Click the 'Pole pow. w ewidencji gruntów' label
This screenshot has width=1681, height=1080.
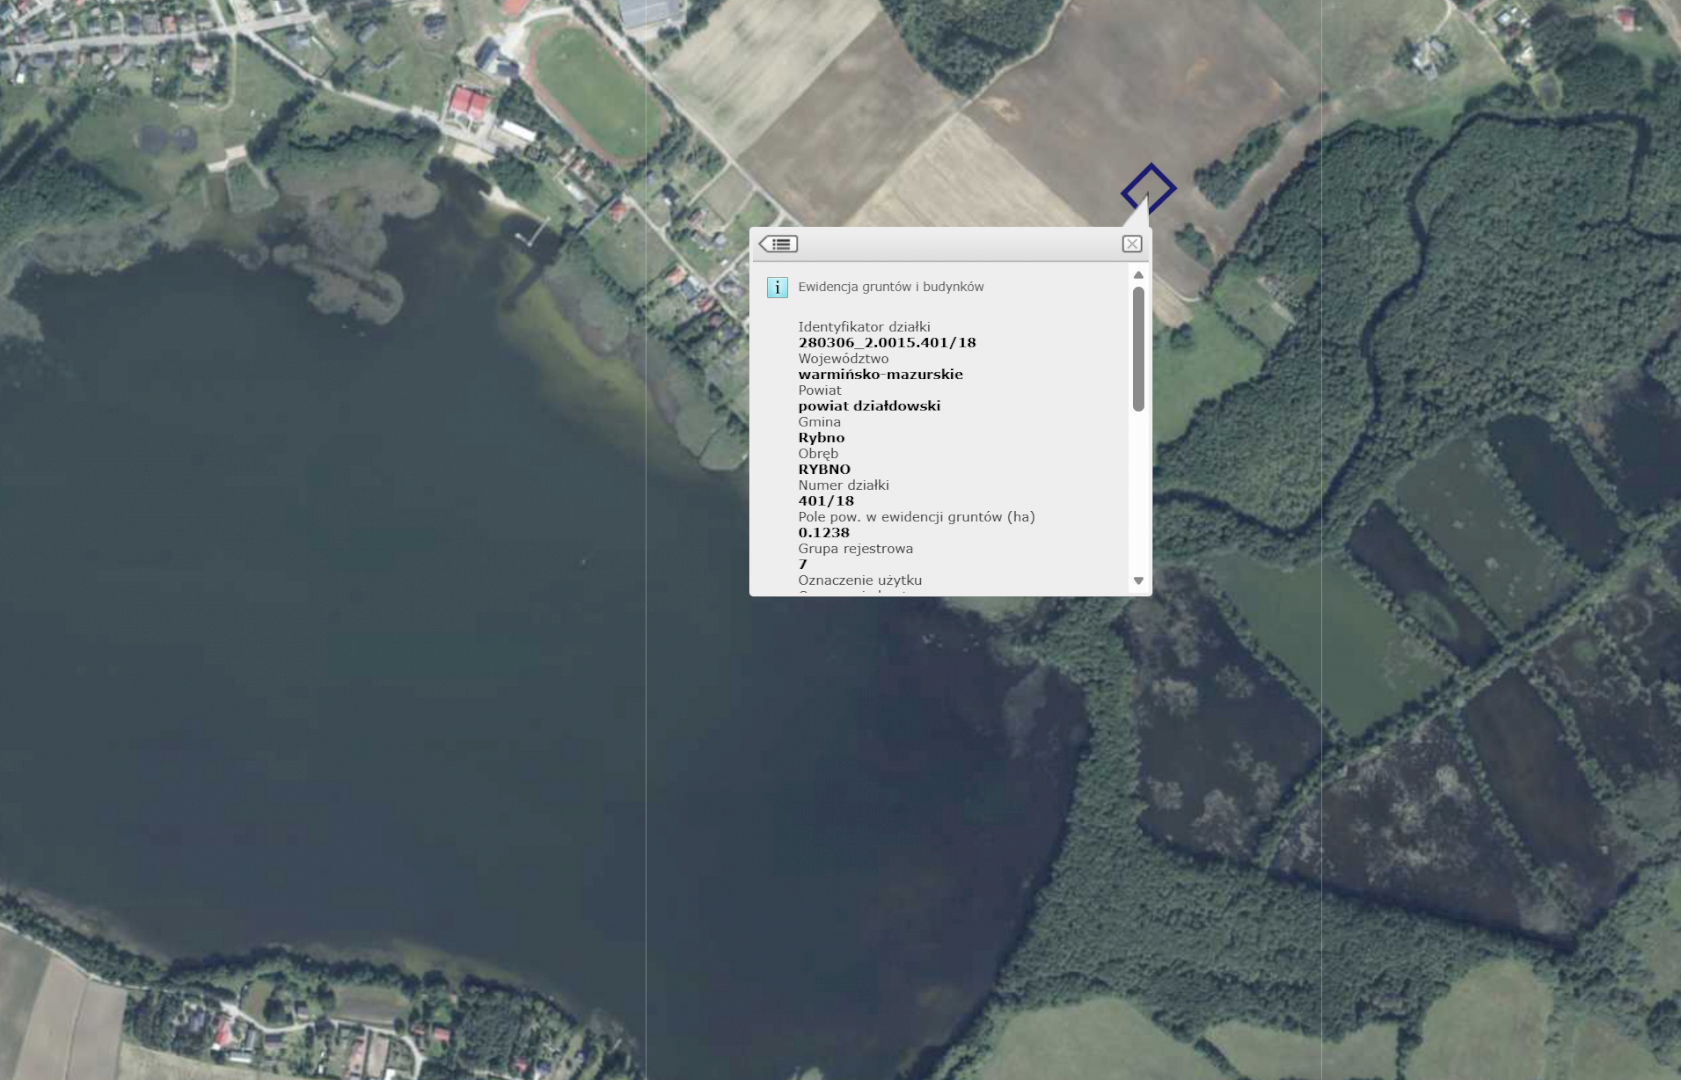pos(916,517)
